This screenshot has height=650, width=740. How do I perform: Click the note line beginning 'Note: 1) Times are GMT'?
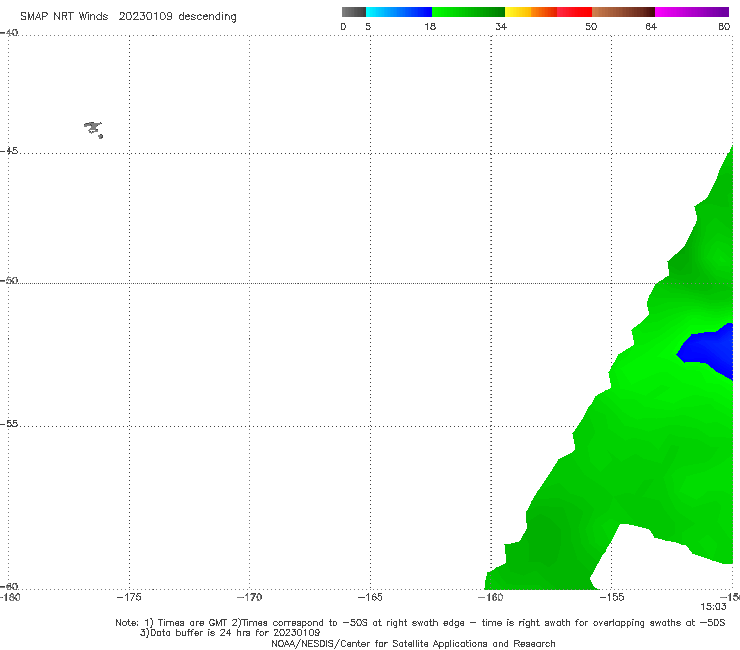coord(420,623)
